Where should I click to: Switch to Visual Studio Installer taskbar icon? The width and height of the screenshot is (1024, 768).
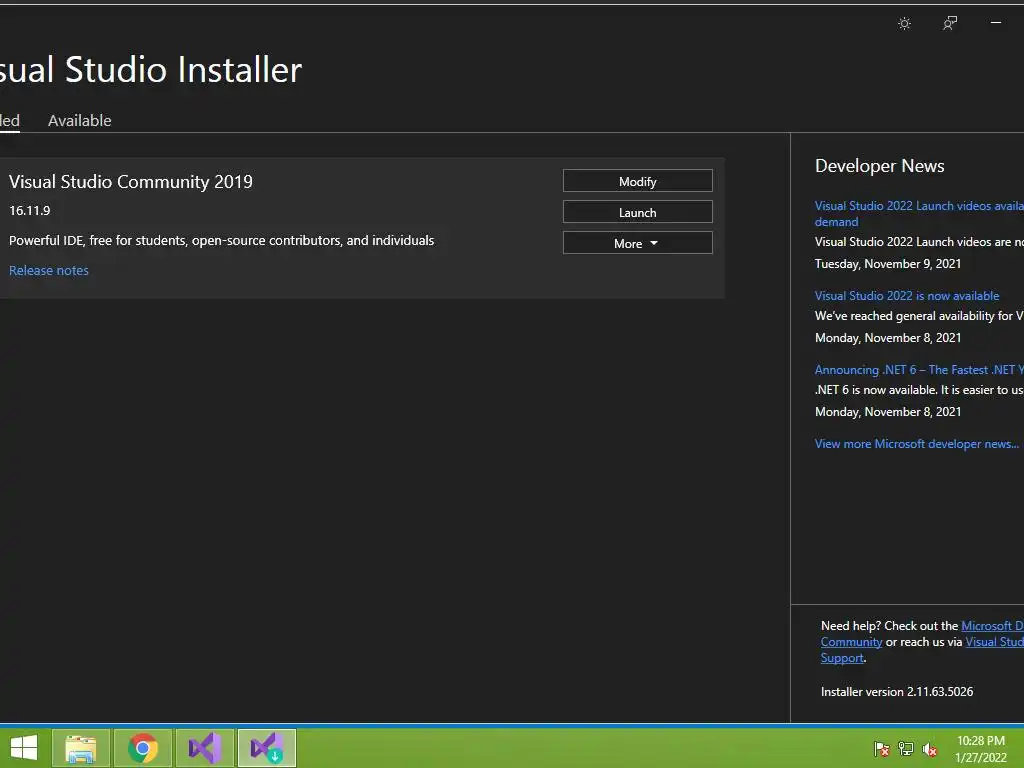pos(267,748)
